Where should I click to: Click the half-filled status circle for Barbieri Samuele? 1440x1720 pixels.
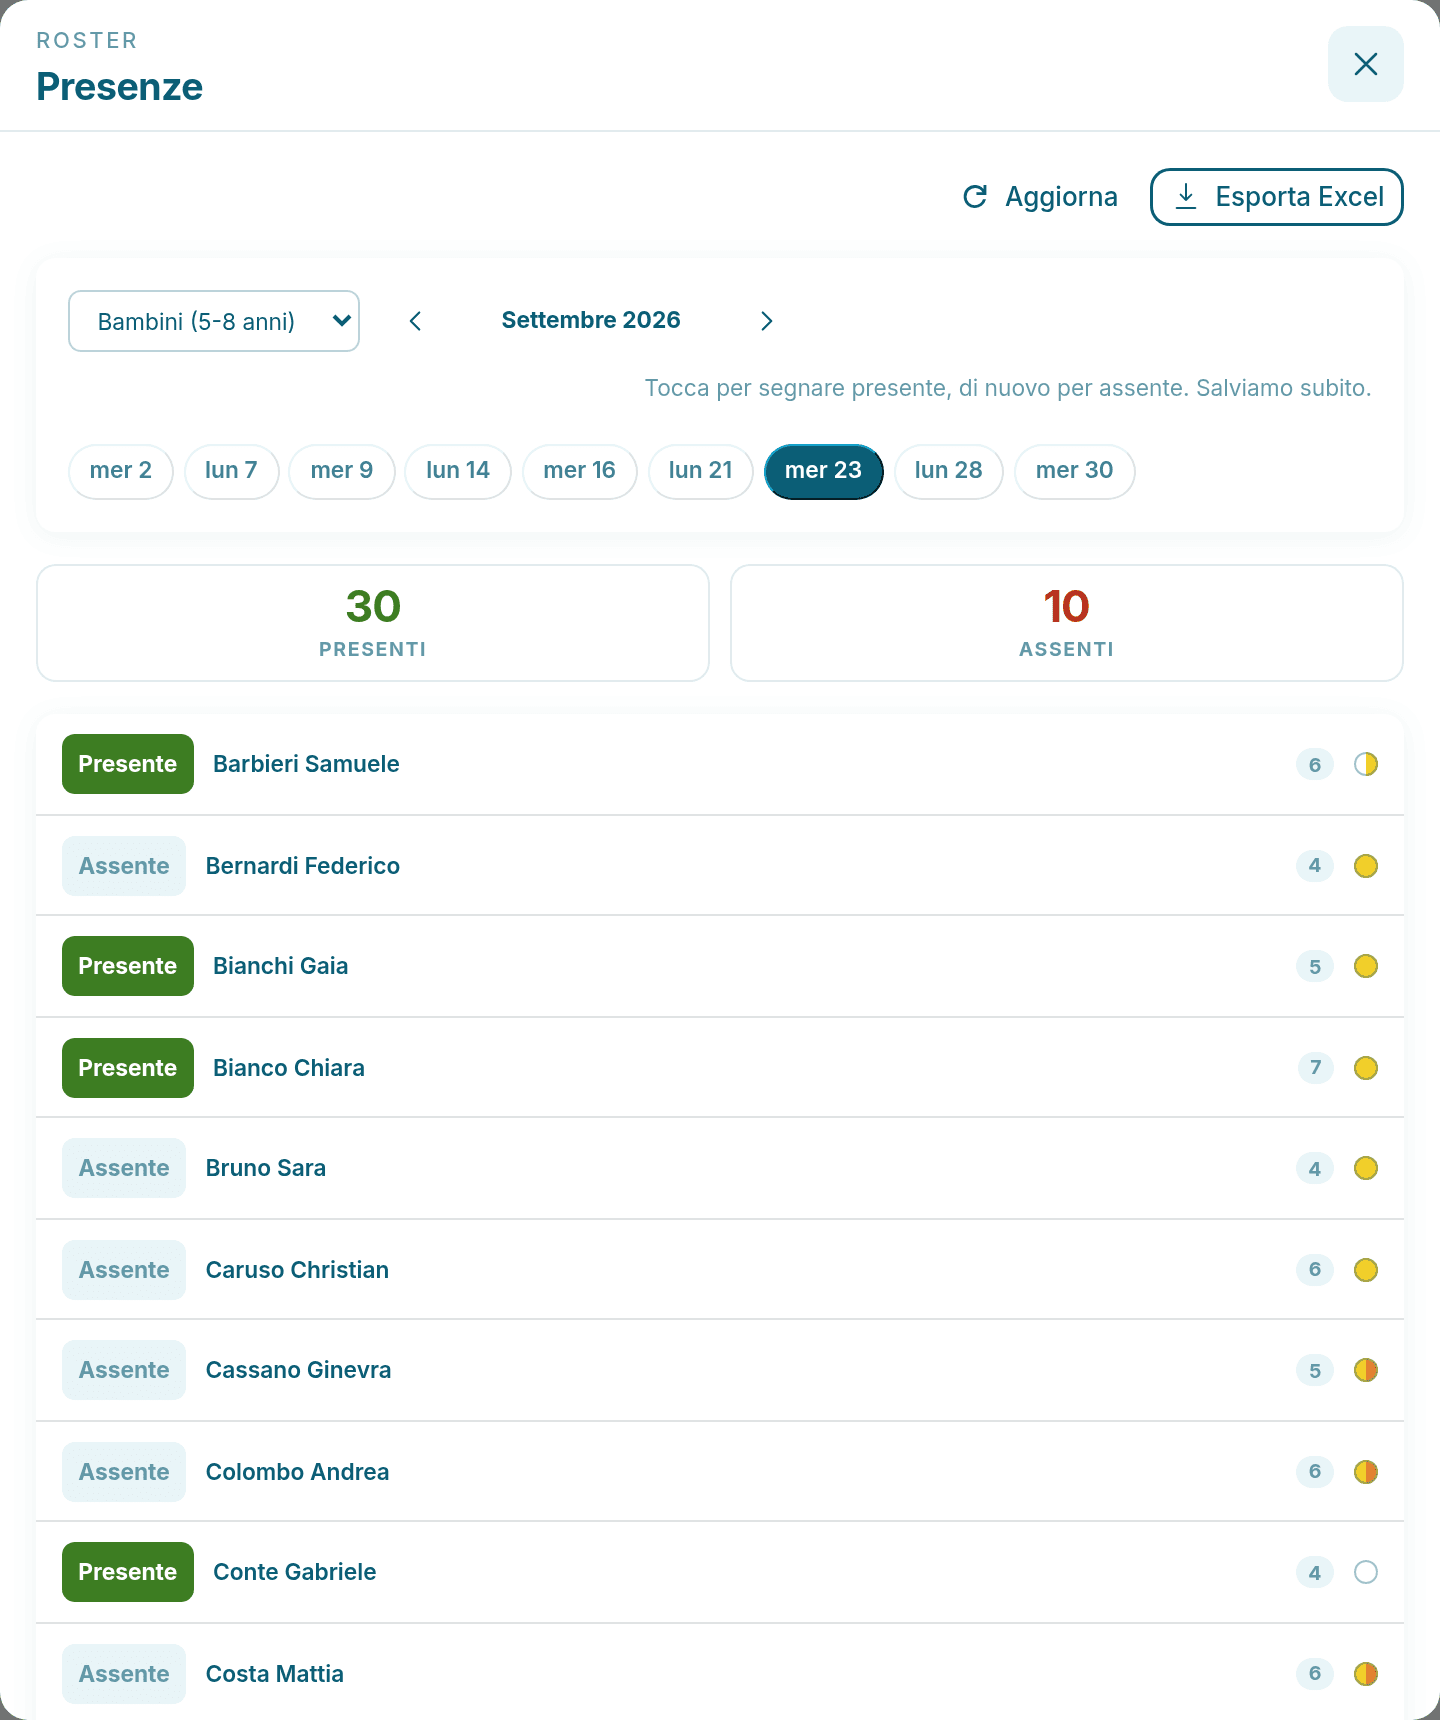tap(1366, 764)
